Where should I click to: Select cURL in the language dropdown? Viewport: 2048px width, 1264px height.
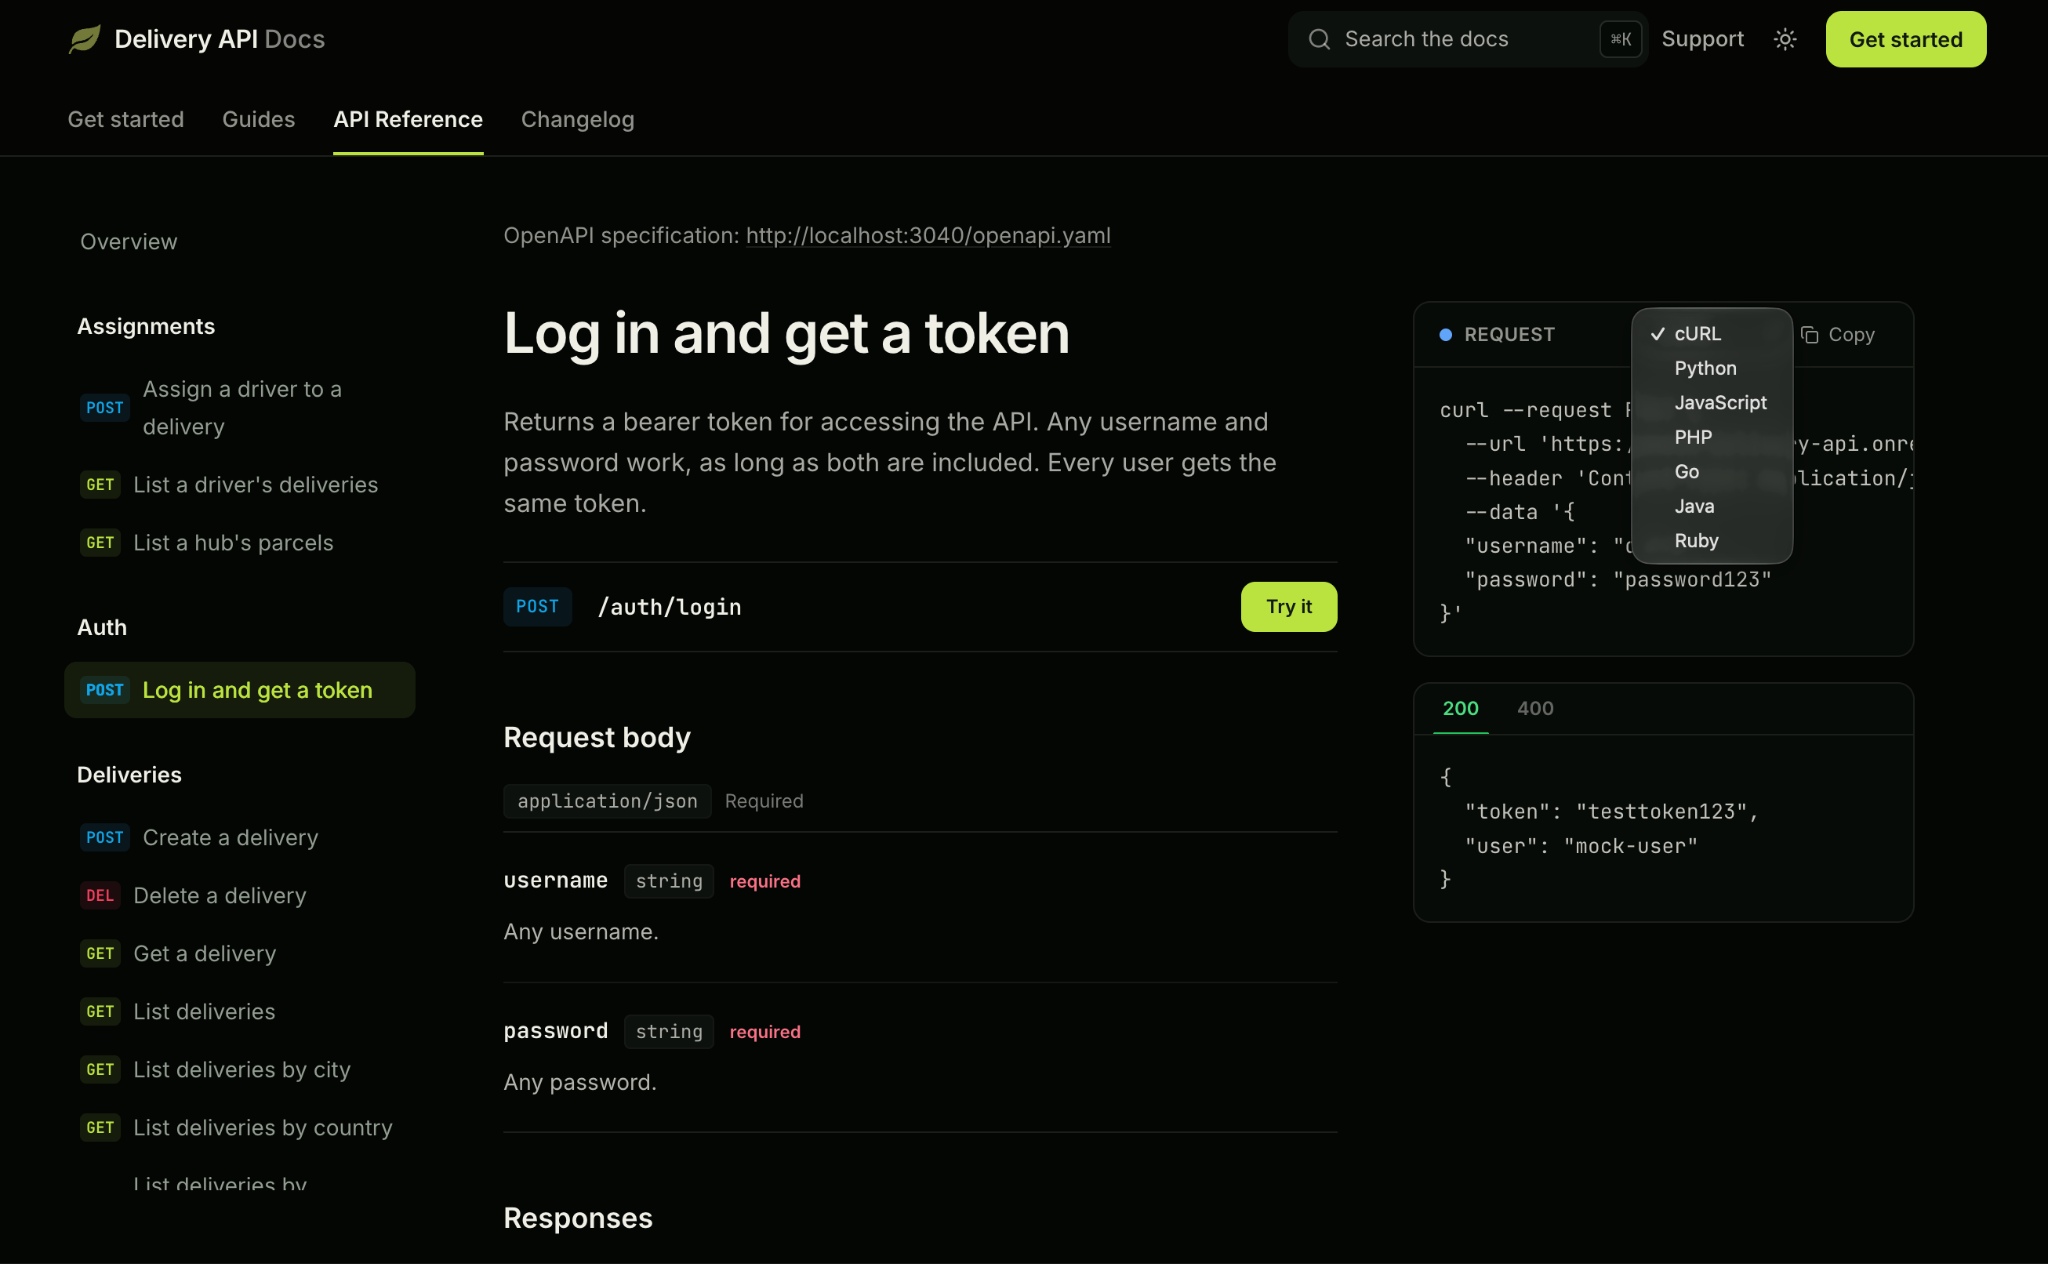tap(1711, 334)
